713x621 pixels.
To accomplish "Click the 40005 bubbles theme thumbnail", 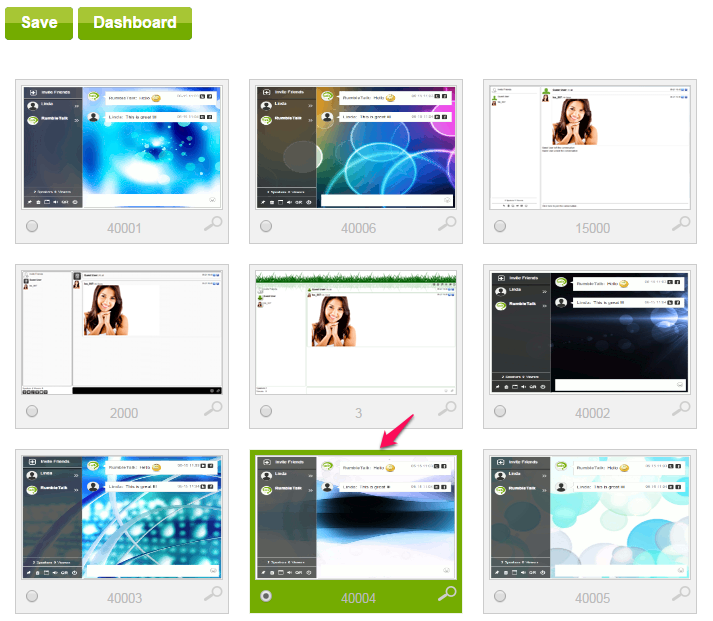I will click(x=589, y=516).
